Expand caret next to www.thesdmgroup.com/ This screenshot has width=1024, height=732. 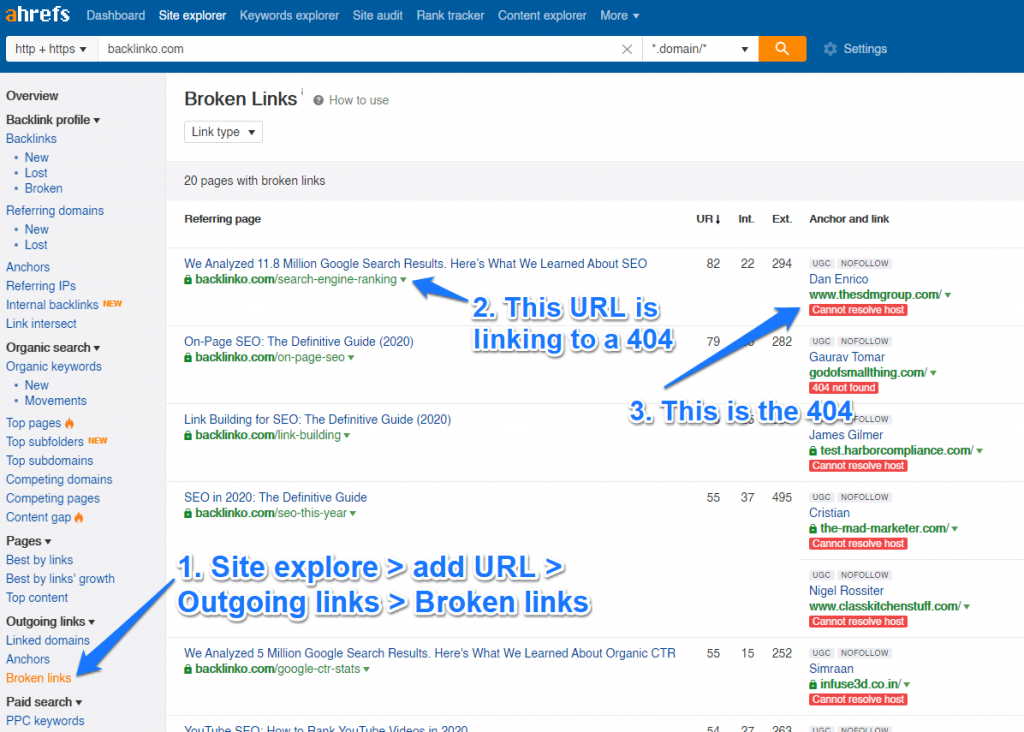click(948, 295)
